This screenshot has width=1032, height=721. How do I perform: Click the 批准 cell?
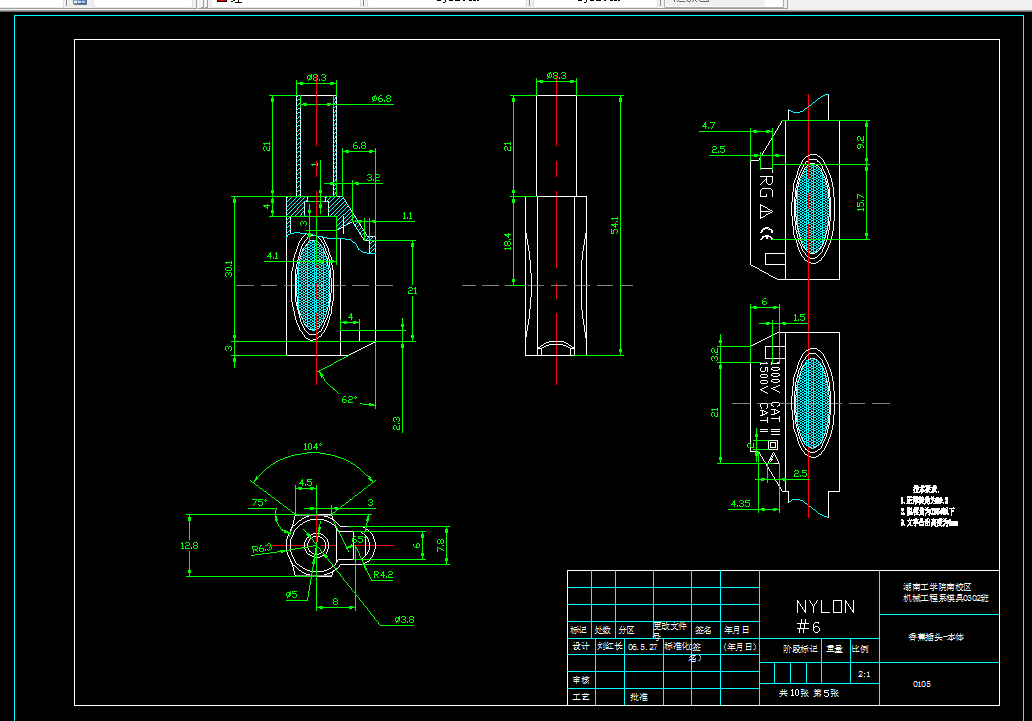tap(638, 697)
